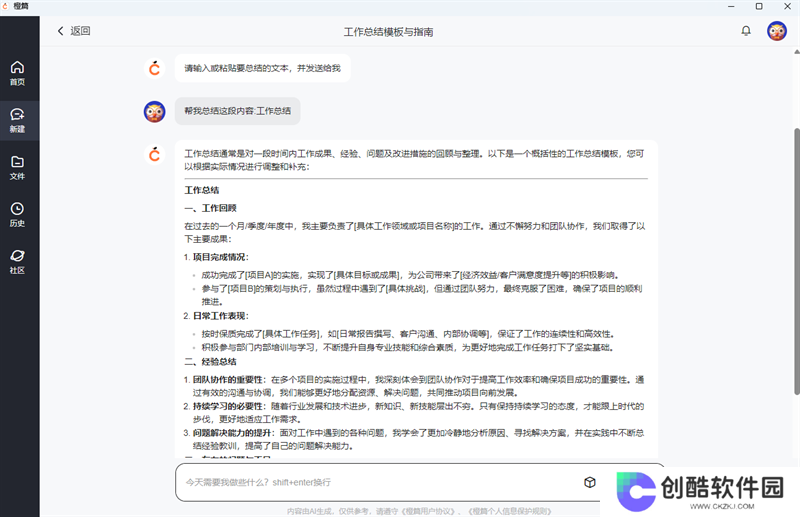Open notifications bell
The image size is (800, 517).
[746, 31]
